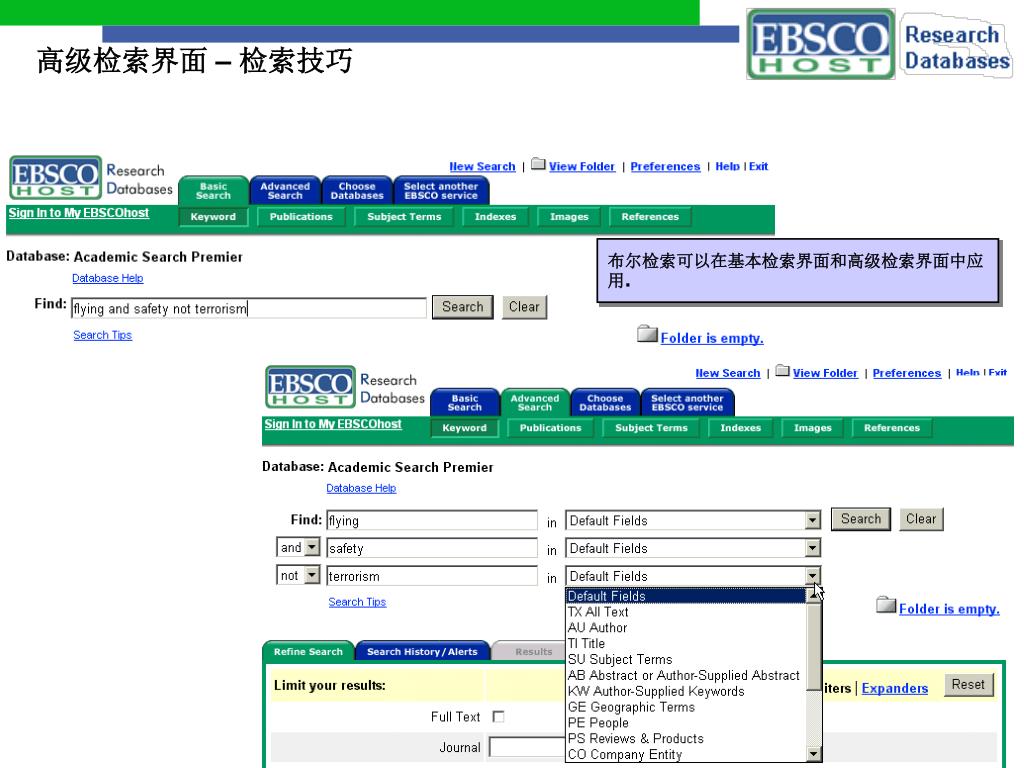Open Advanced Search tab in lower screenshot
Viewport: 1024px width, 768px height.
click(x=535, y=402)
